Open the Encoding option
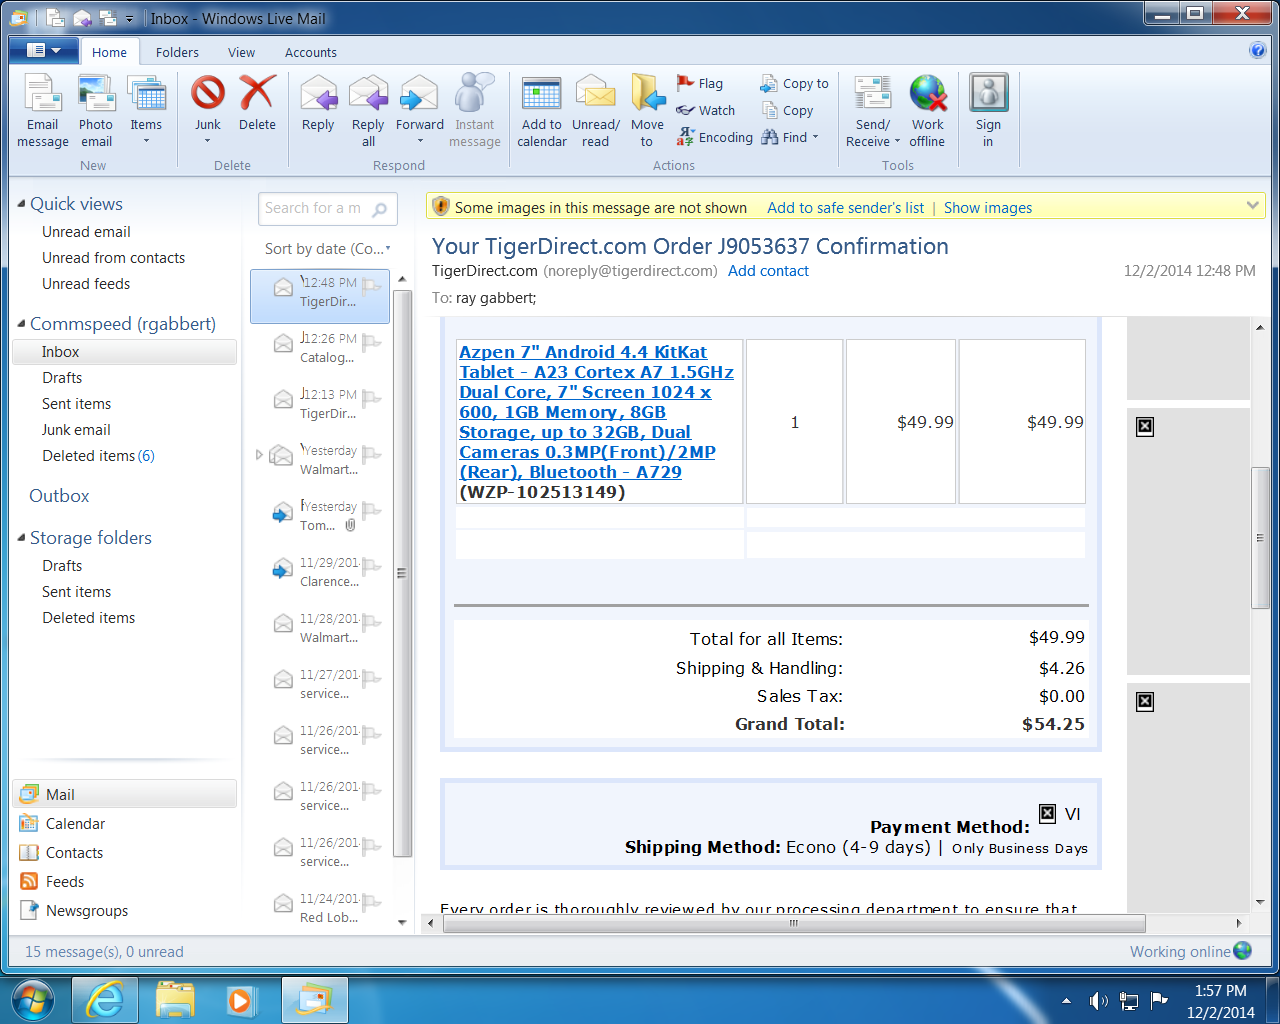Screen dimensions: 1280x1024 coord(715,137)
